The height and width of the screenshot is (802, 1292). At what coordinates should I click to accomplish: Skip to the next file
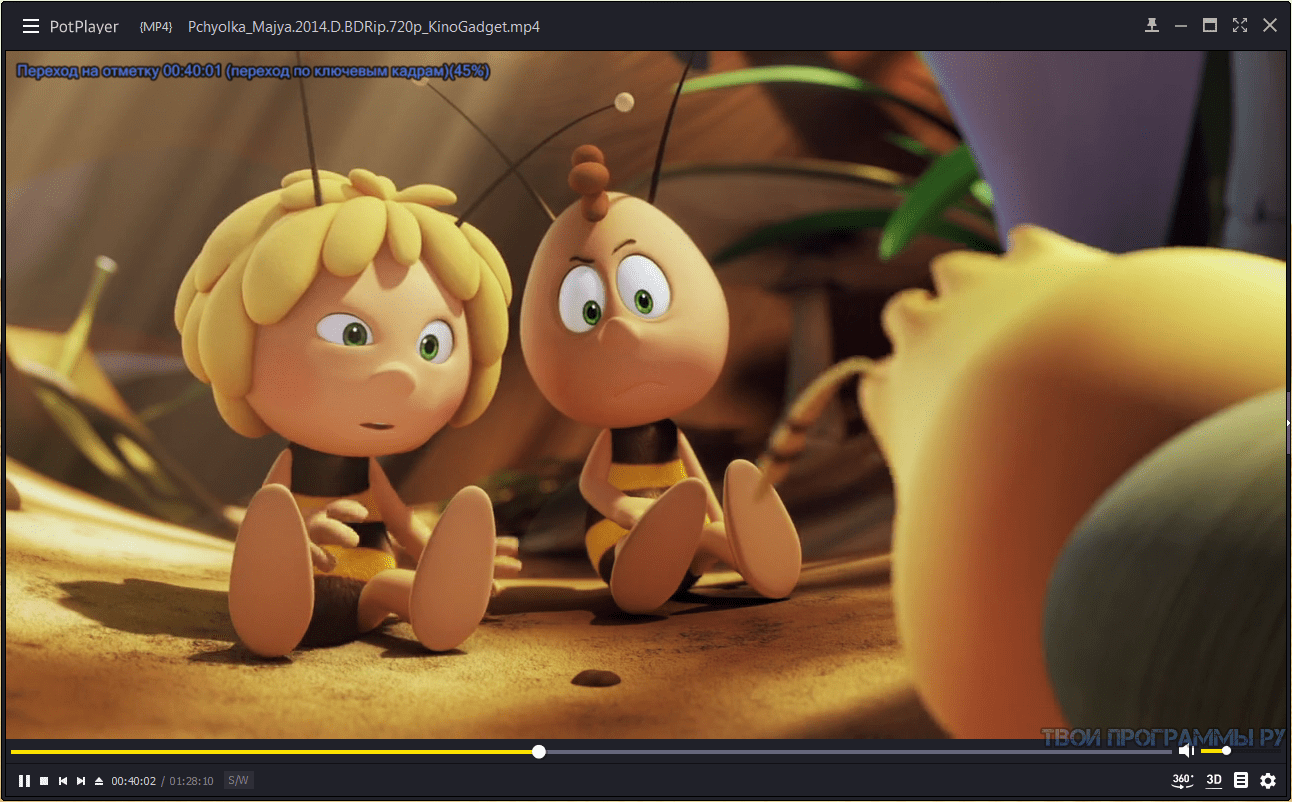pyautogui.click(x=81, y=780)
